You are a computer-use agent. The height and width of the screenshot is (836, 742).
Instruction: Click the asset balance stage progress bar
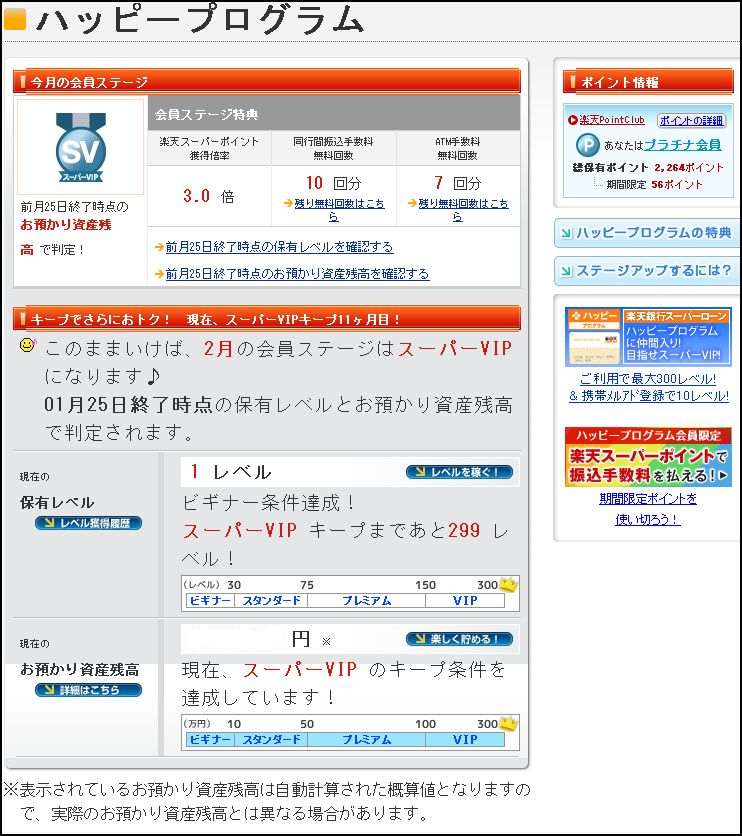click(x=345, y=739)
